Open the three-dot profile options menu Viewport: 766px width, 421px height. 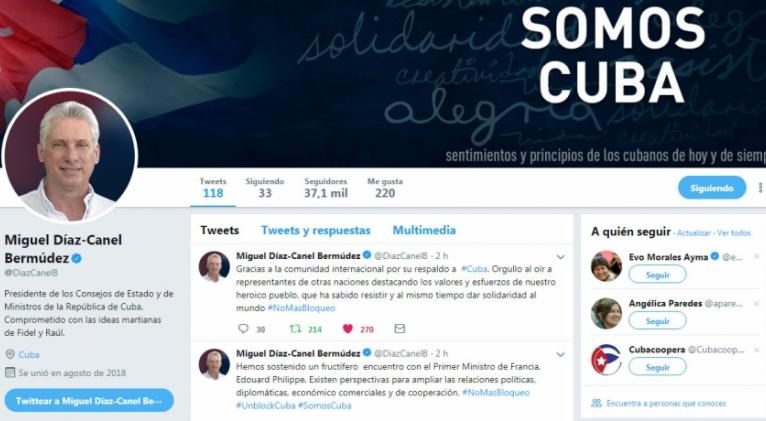click(x=760, y=188)
